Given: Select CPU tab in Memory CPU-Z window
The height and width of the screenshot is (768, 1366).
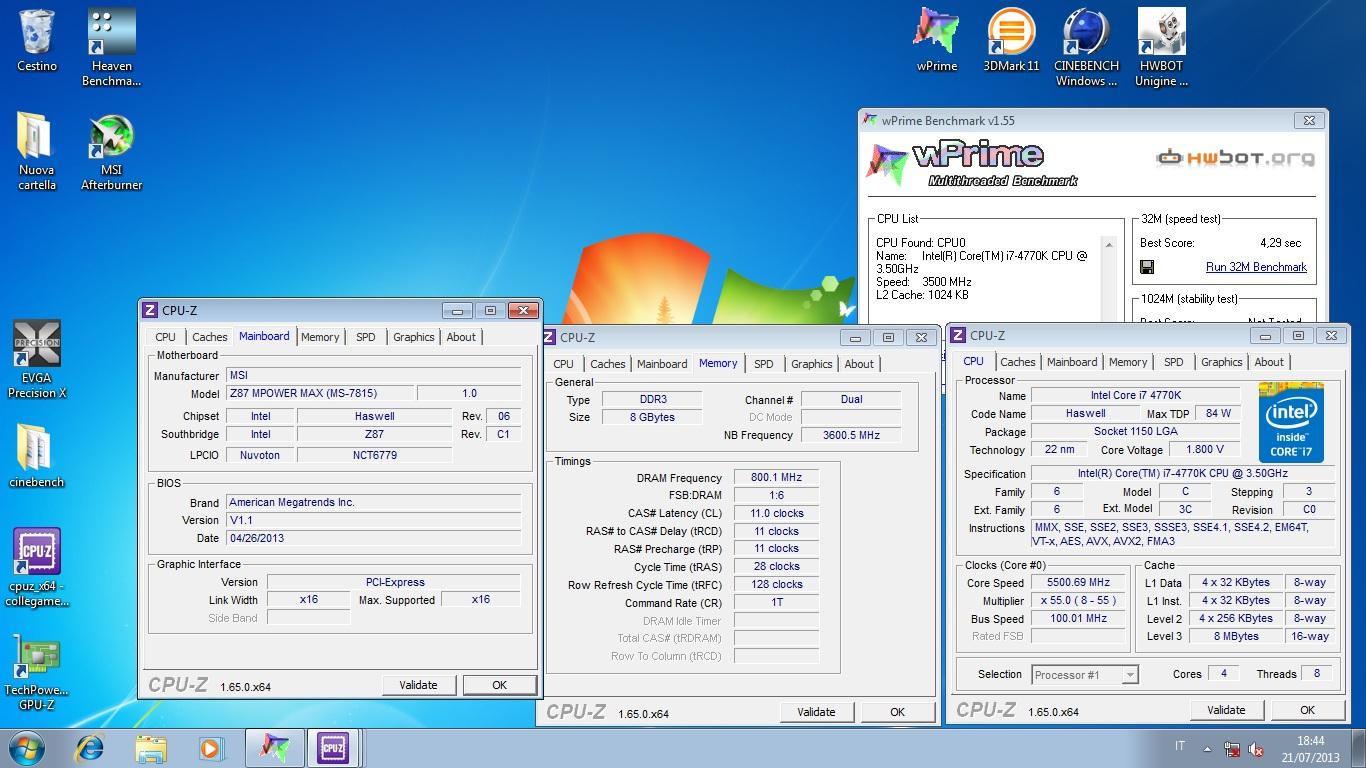Looking at the screenshot, I should (x=563, y=364).
